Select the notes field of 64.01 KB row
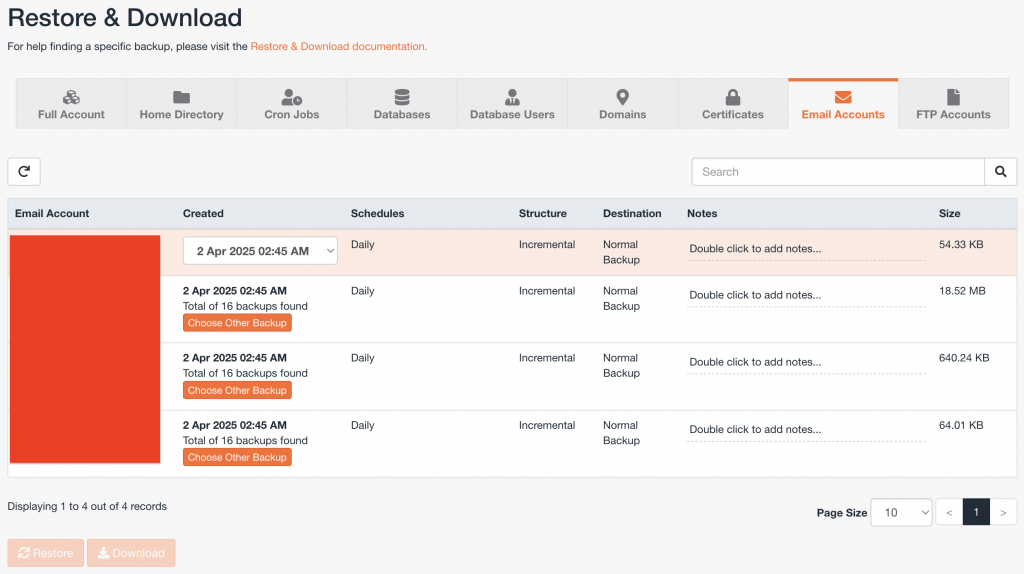Screen dimensions: 1024x574 pos(806,430)
